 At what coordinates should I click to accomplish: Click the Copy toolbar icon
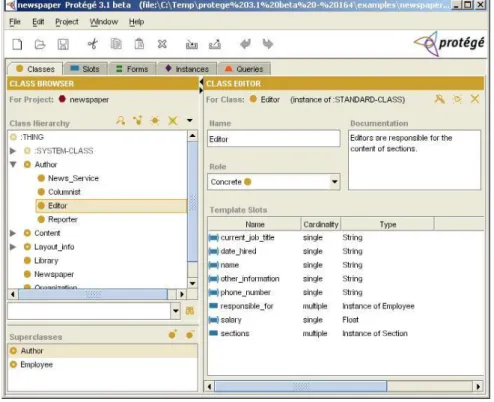tap(116, 44)
